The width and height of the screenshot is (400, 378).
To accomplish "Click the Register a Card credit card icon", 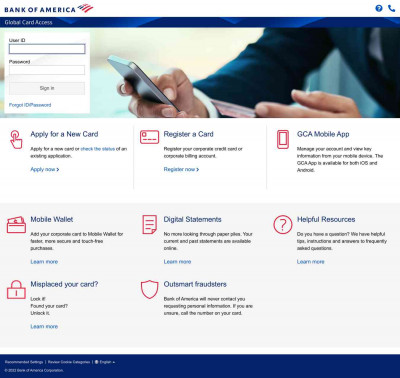I will pos(149,137).
